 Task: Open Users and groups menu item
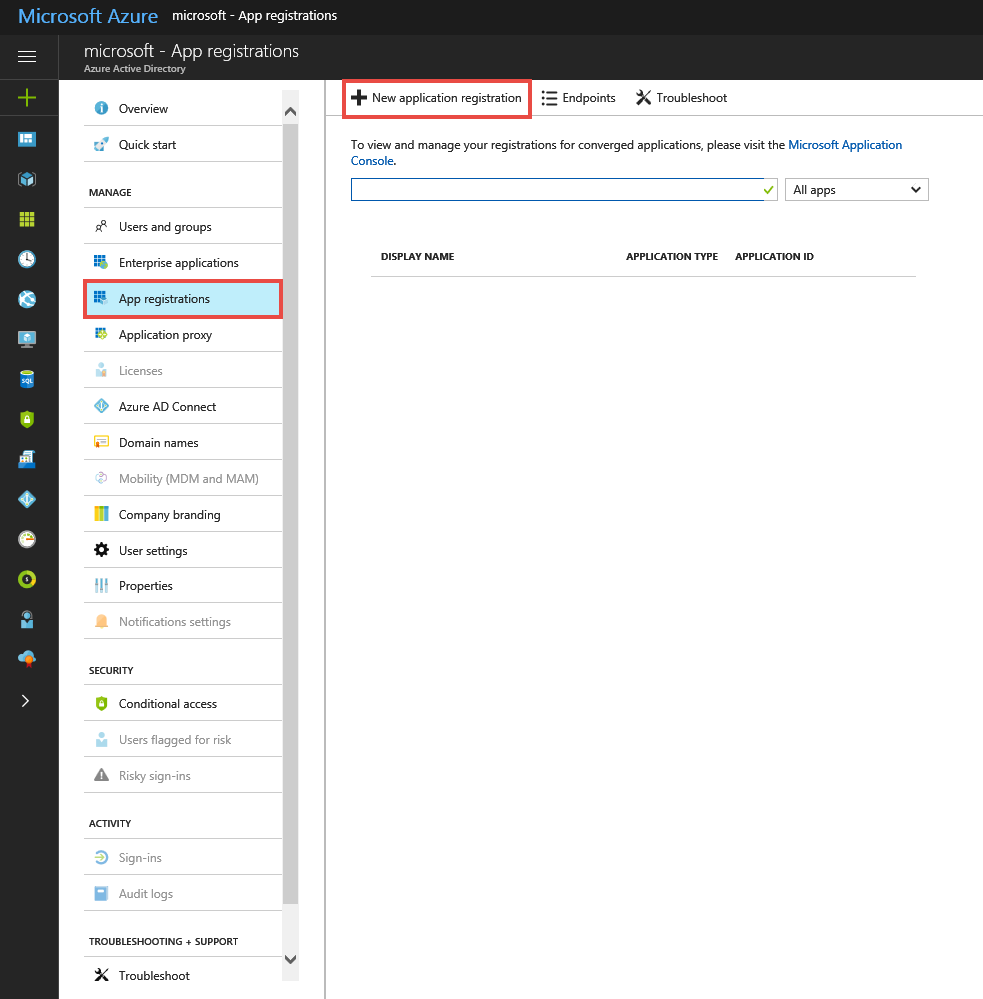165,227
